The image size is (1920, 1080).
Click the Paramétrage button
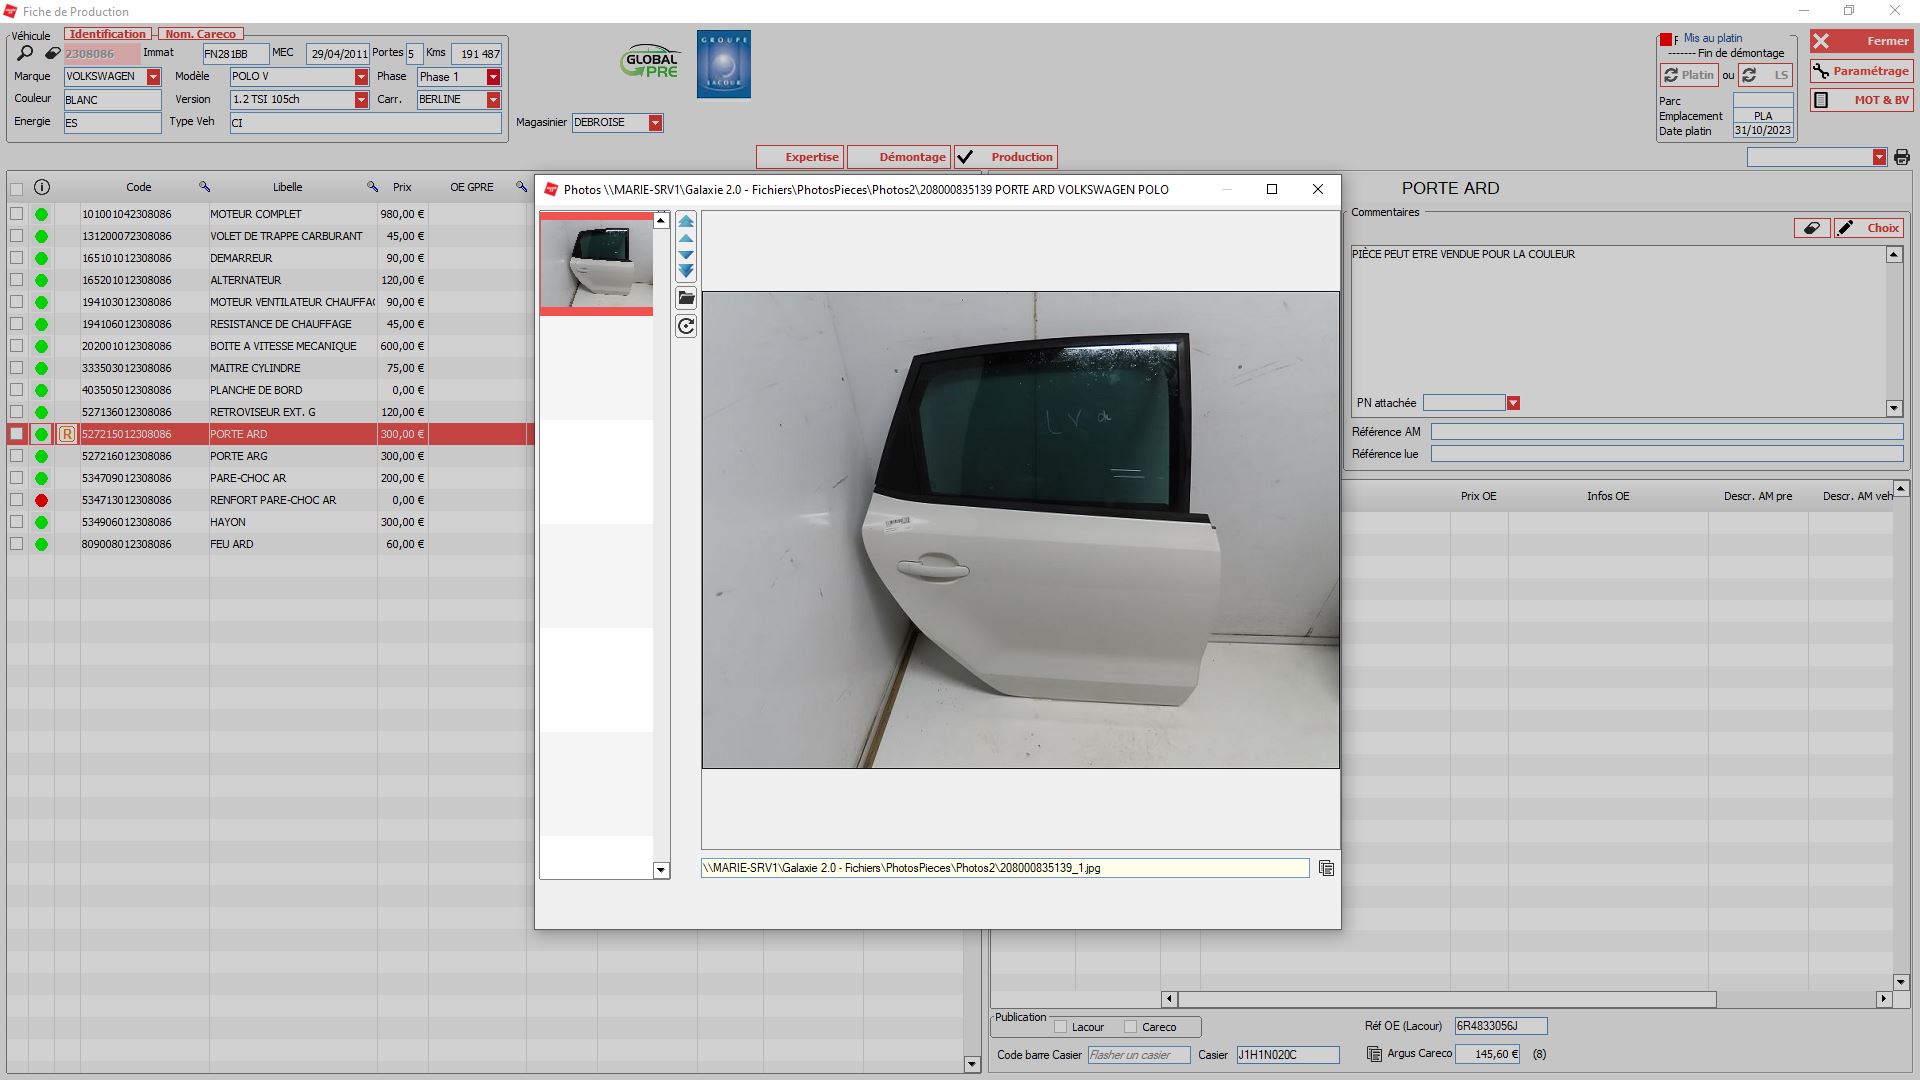[1860, 71]
